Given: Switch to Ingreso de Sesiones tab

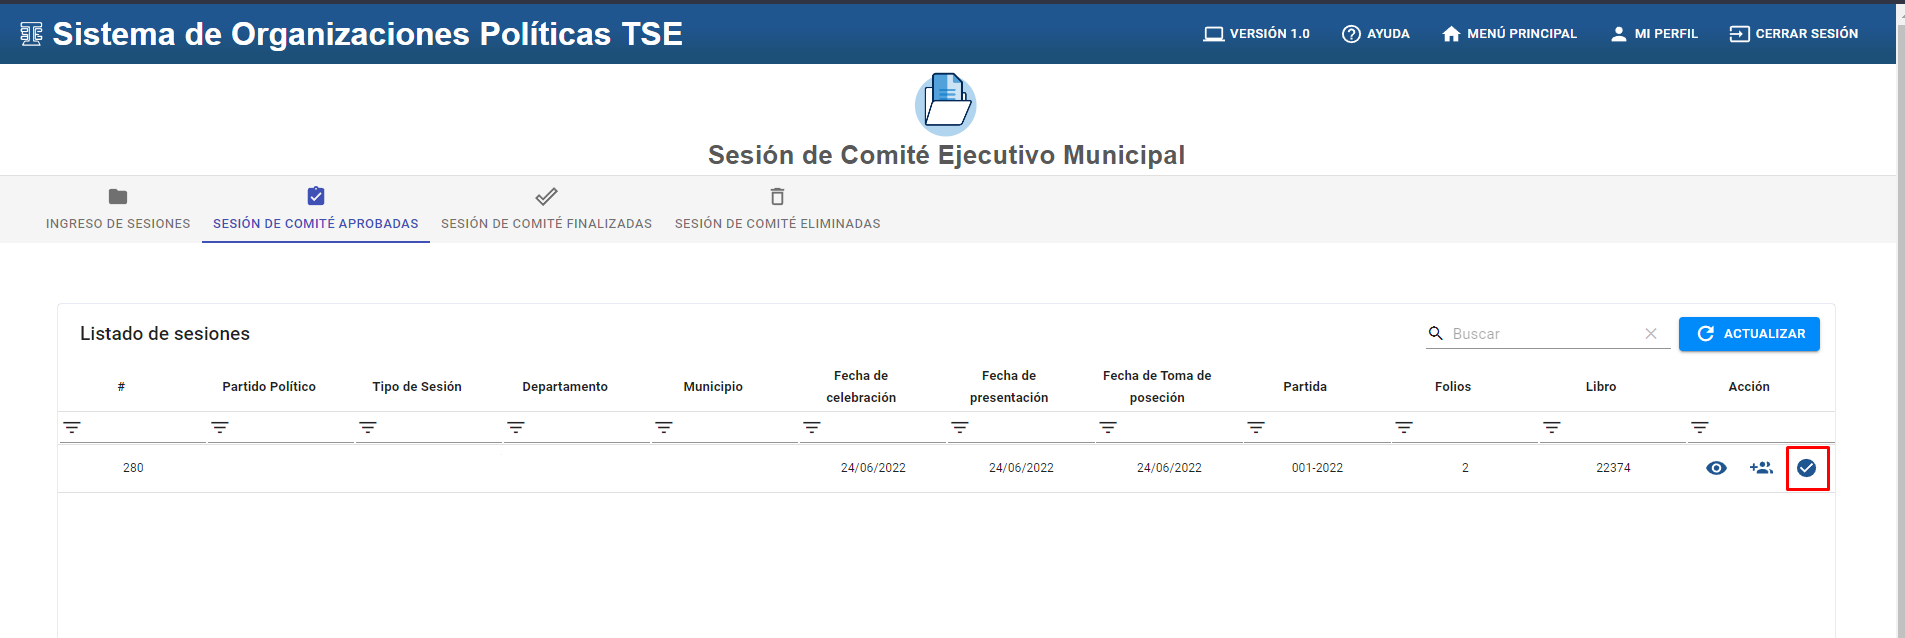Looking at the screenshot, I should click(x=118, y=210).
